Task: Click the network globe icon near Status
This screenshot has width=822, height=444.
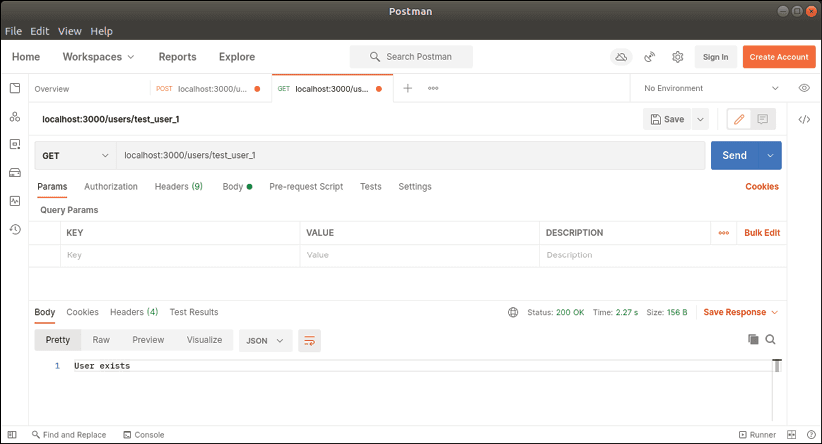Action: pyautogui.click(x=513, y=312)
